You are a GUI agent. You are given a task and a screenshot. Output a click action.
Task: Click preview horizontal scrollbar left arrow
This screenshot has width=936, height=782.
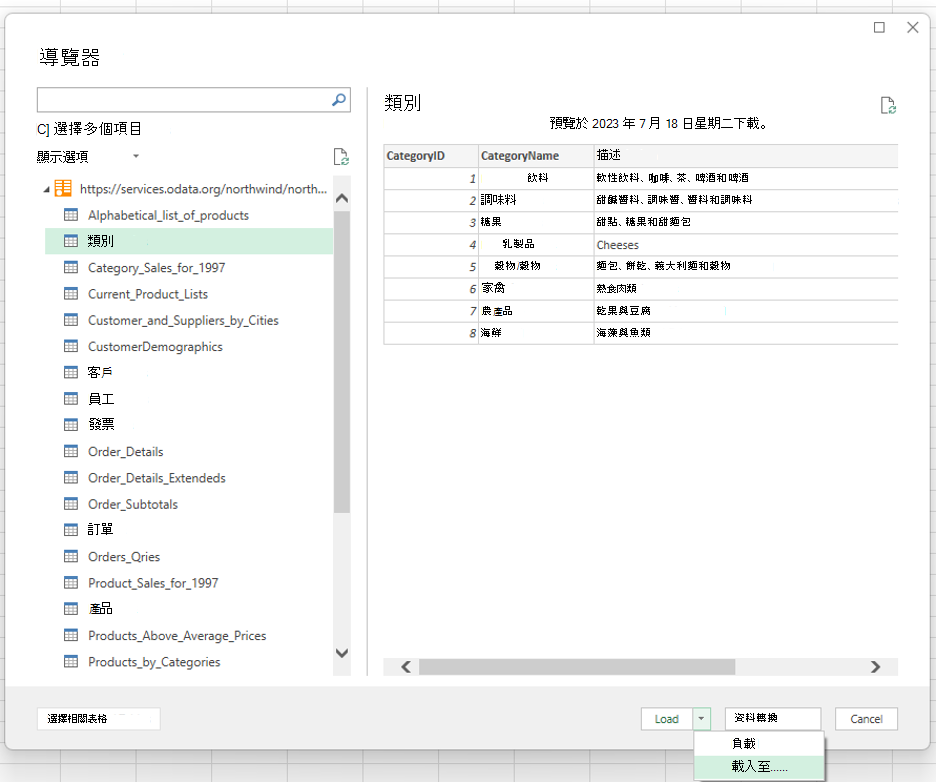(407, 667)
